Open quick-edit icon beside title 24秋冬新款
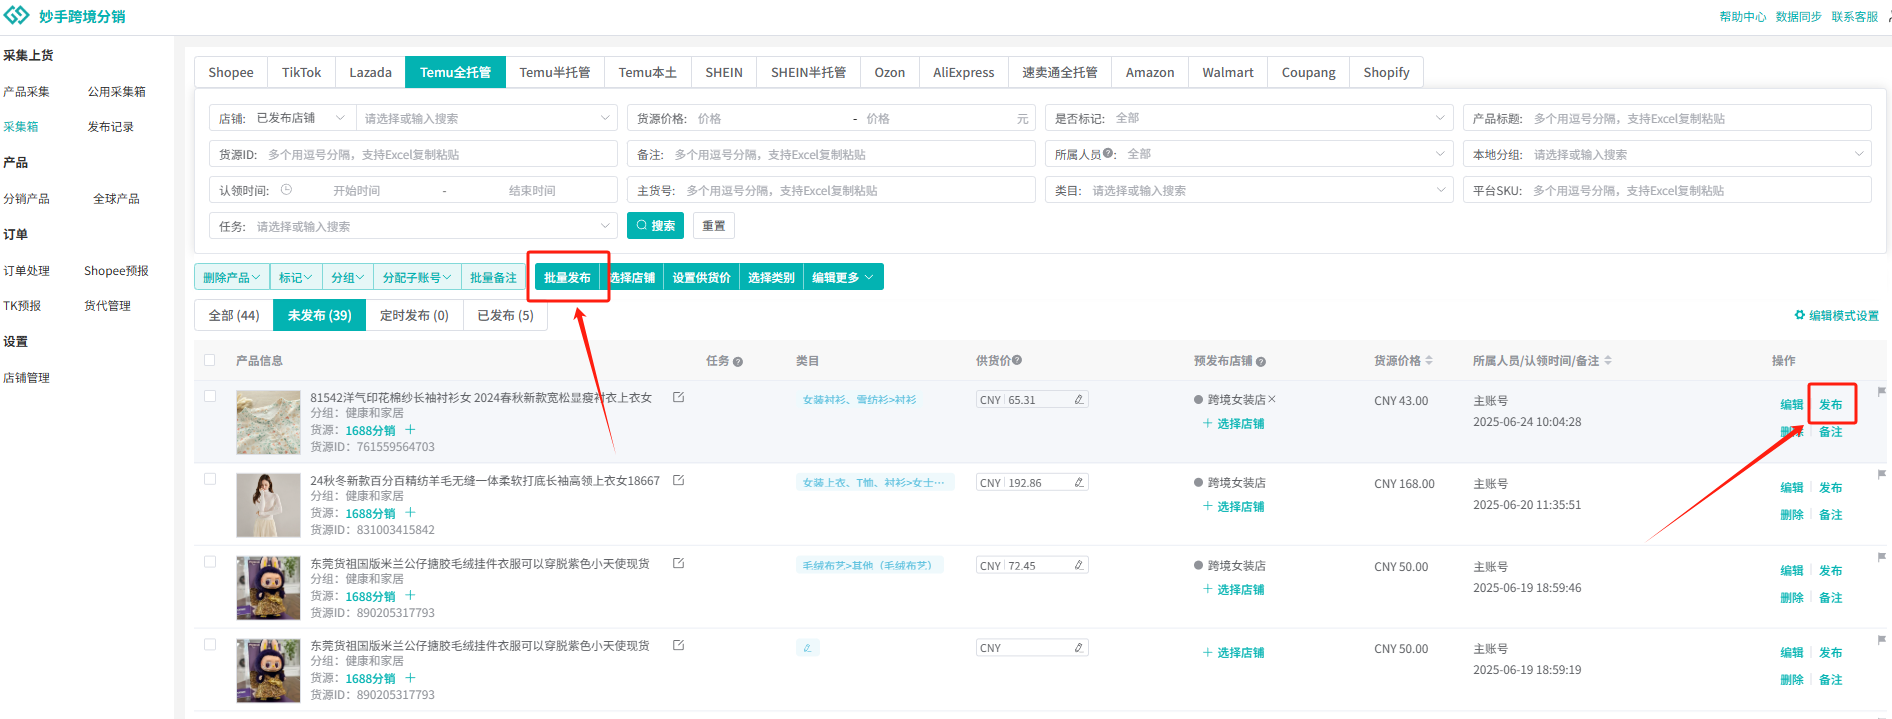The image size is (1892, 719). (678, 480)
